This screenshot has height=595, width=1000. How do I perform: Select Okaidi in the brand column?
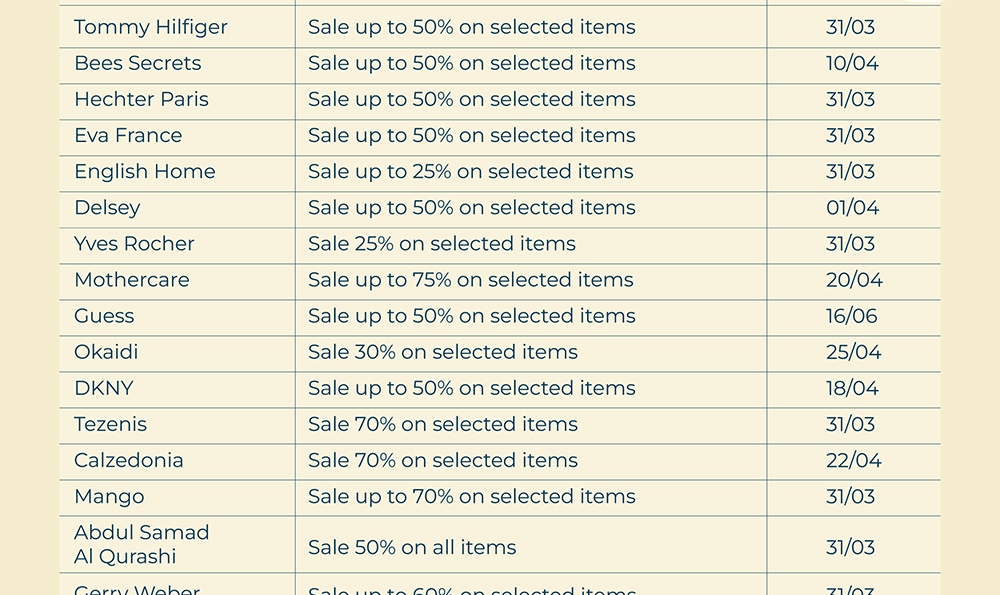click(106, 351)
